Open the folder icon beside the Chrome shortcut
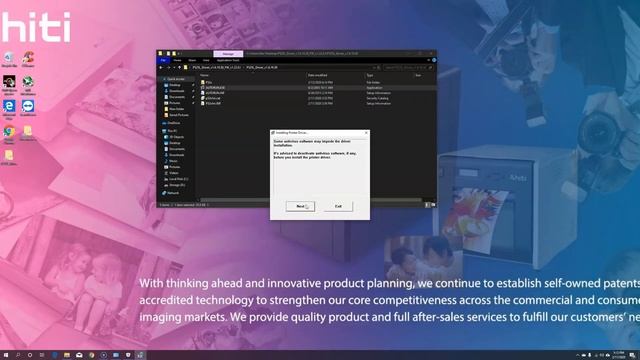The image size is (640, 360). (x=28, y=133)
